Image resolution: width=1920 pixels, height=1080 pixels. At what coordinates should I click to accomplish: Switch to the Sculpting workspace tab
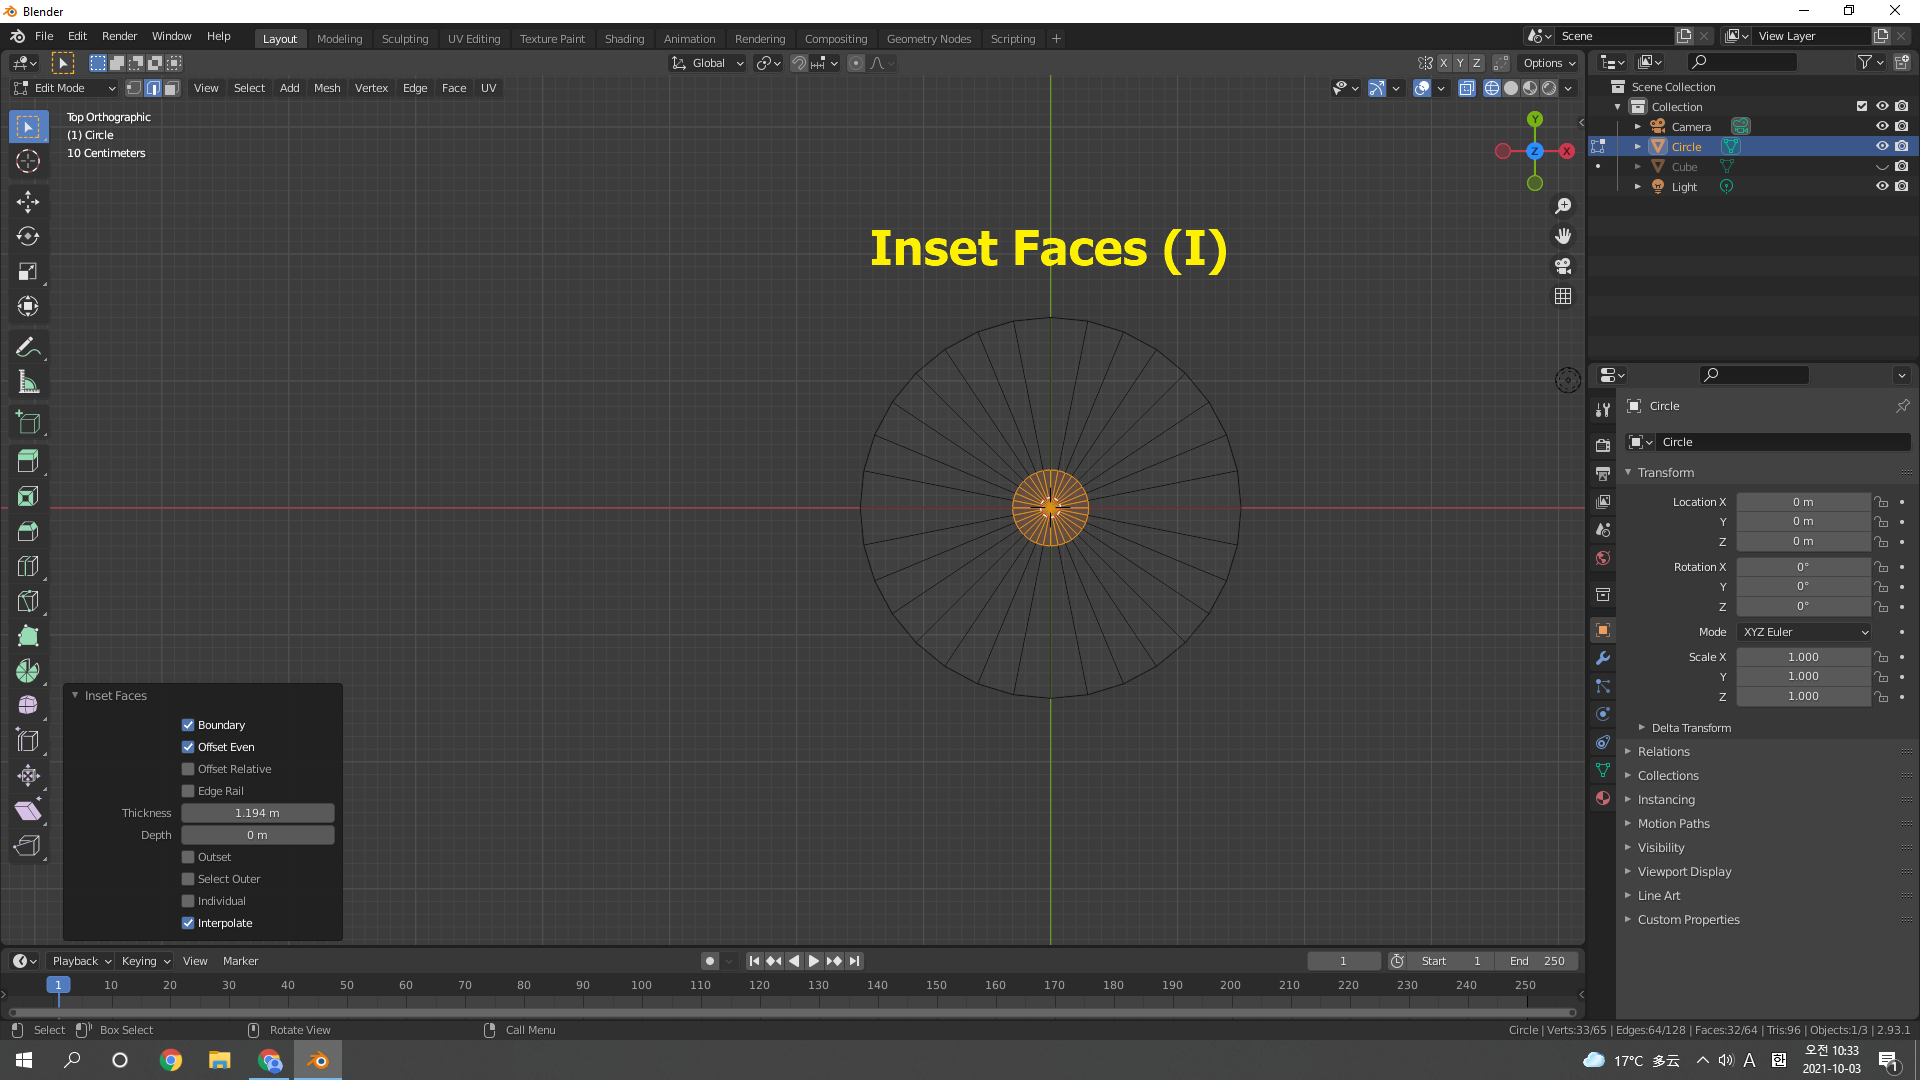point(404,39)
